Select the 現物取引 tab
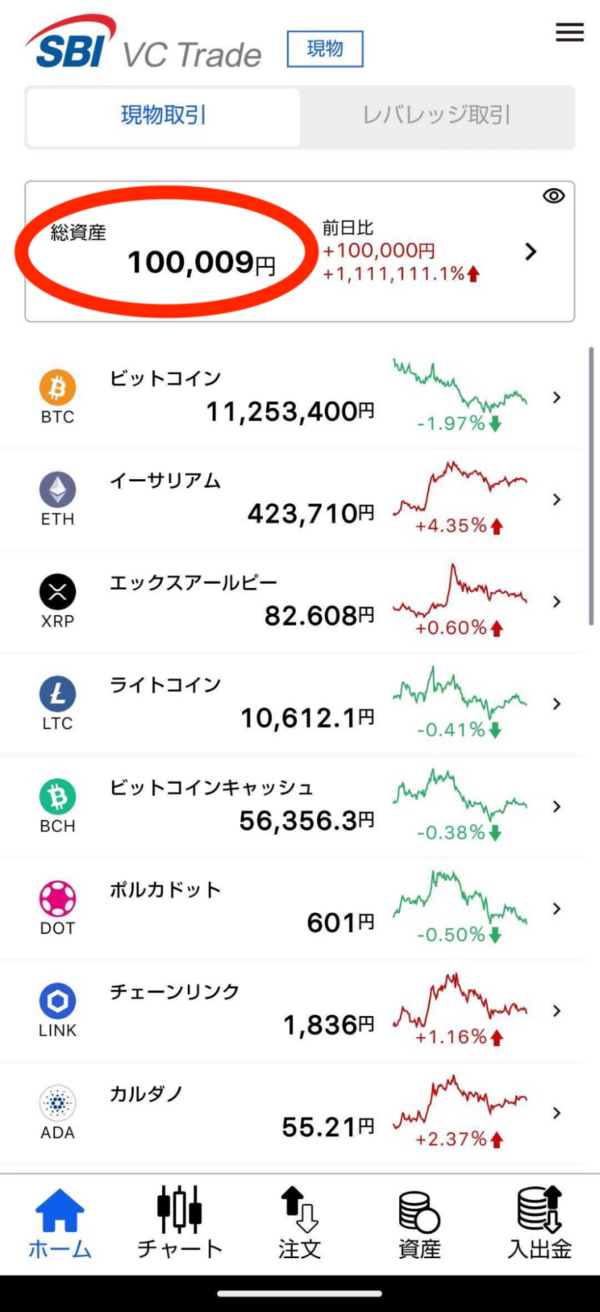The width and height of the screenshot is (600, 1312). pyautogui.click(x=163, y=116)
